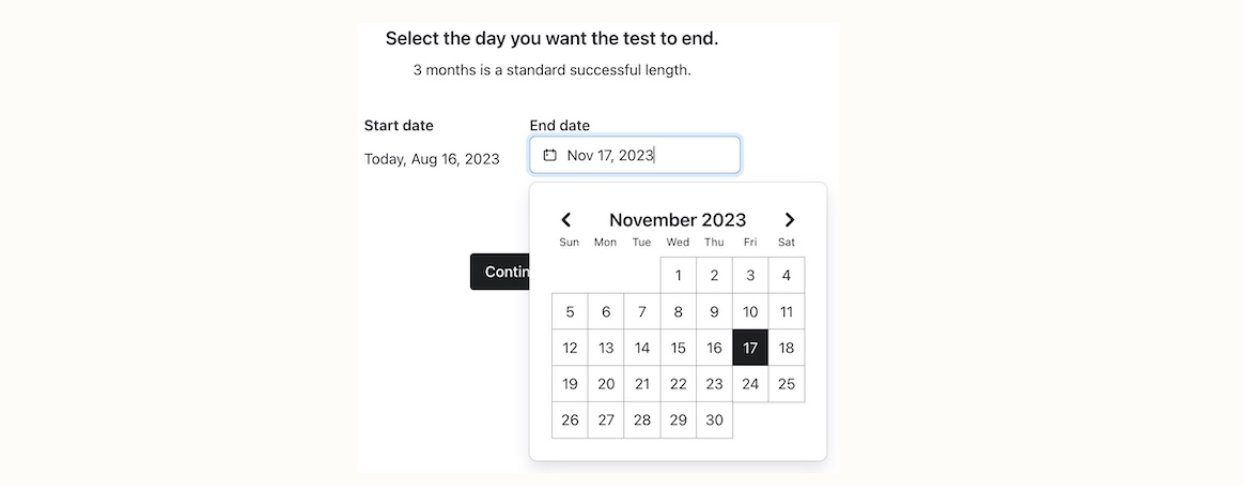
Task: Click the calendar icon in End date field
Action: tap(549, 155)
